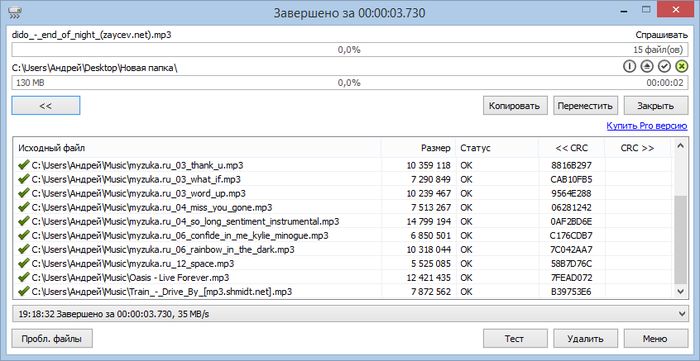Click size value 7 872 562

tap(431, 292)
